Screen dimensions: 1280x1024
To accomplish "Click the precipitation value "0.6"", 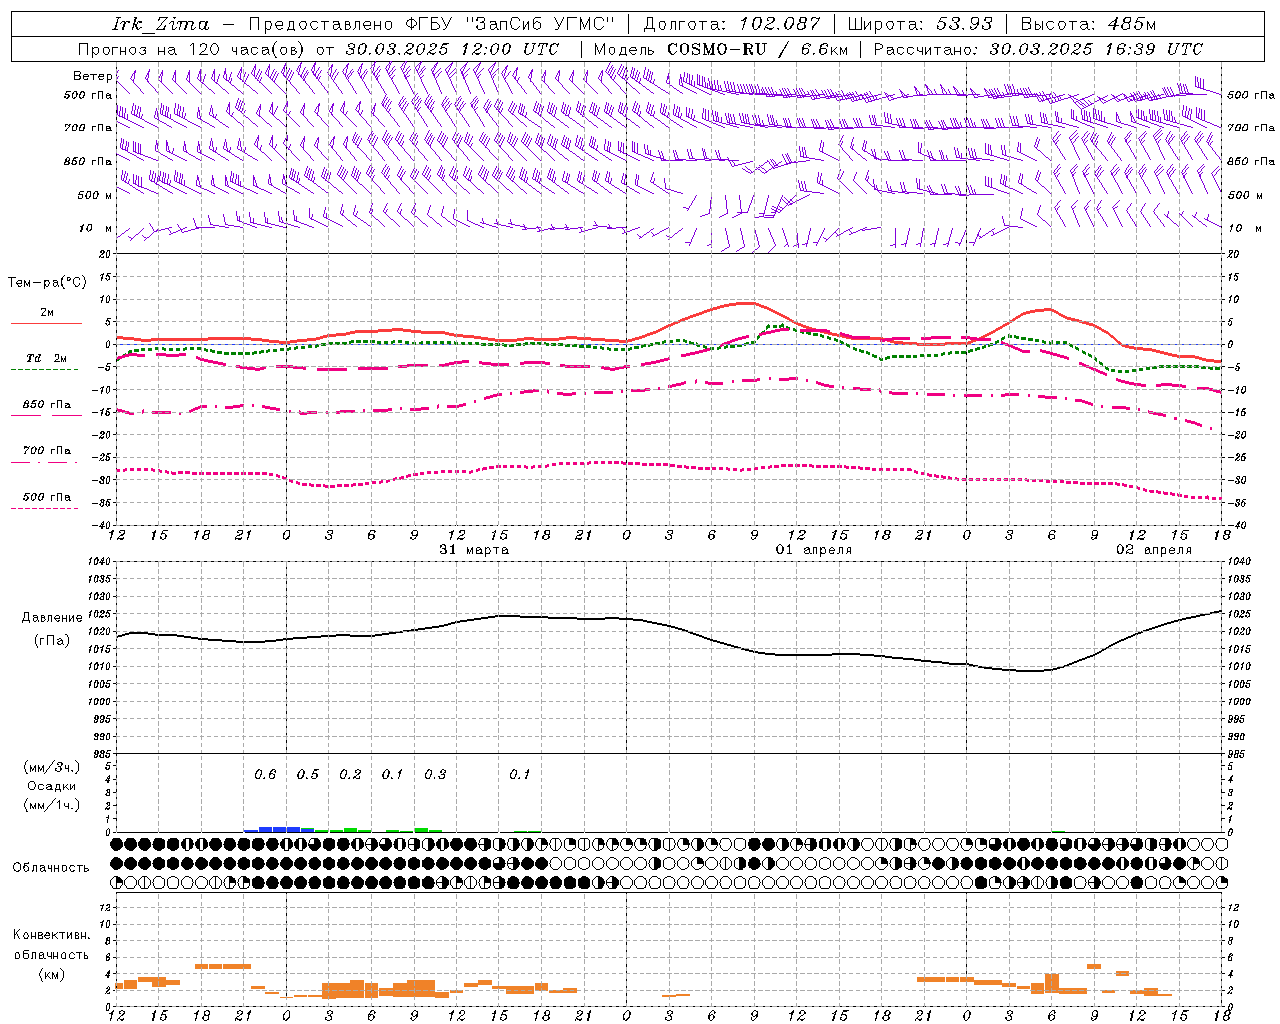I will point(265,775).
